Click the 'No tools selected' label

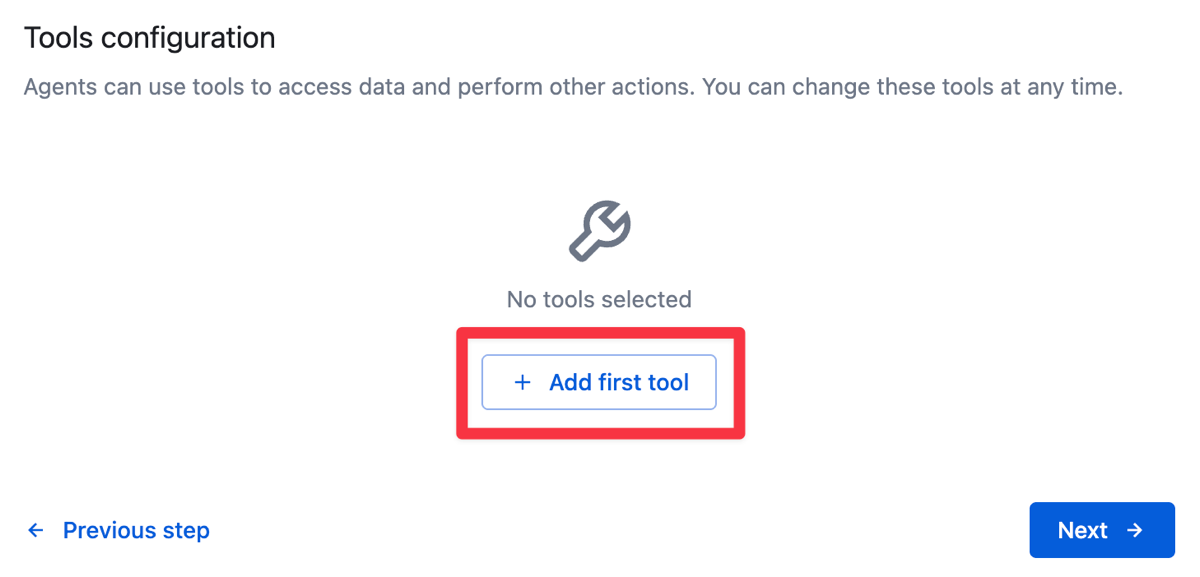tap(599, 299)
